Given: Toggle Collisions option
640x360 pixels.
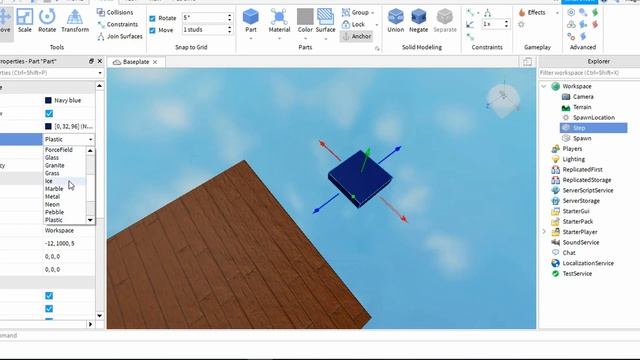Looking at the screenshot, I should (x=115, y=12).
